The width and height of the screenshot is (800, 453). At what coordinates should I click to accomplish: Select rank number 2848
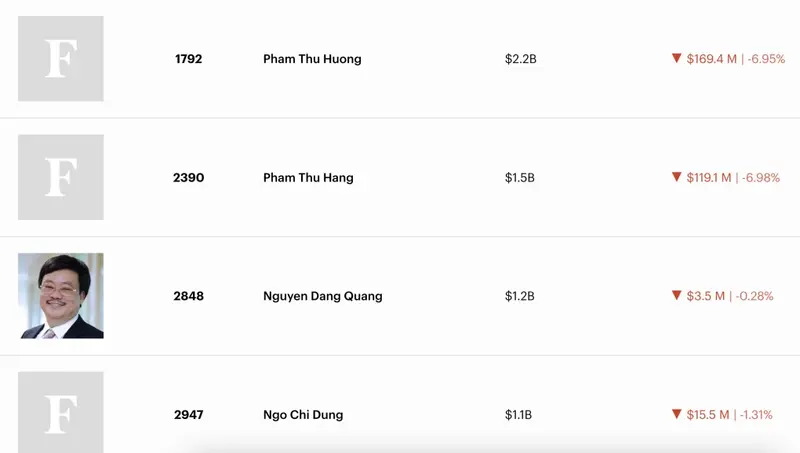(x=188, y=296)
